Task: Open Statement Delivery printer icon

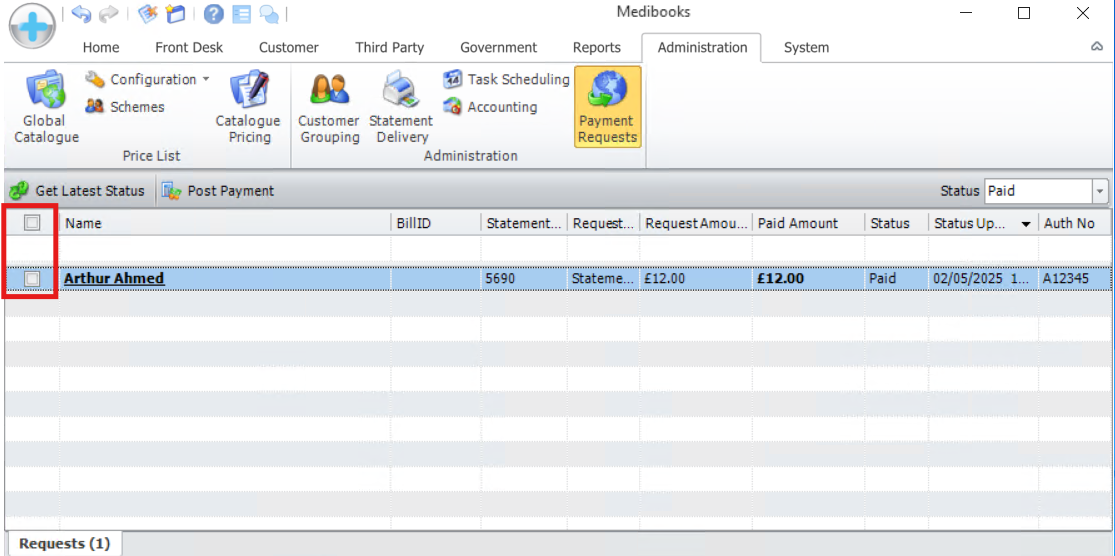Action: click(x=401, y=92)
